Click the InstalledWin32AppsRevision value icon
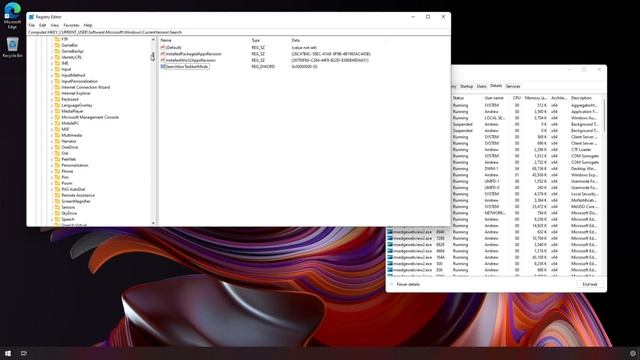Viewport: 640px width, 360px height. tap(163, 60)
